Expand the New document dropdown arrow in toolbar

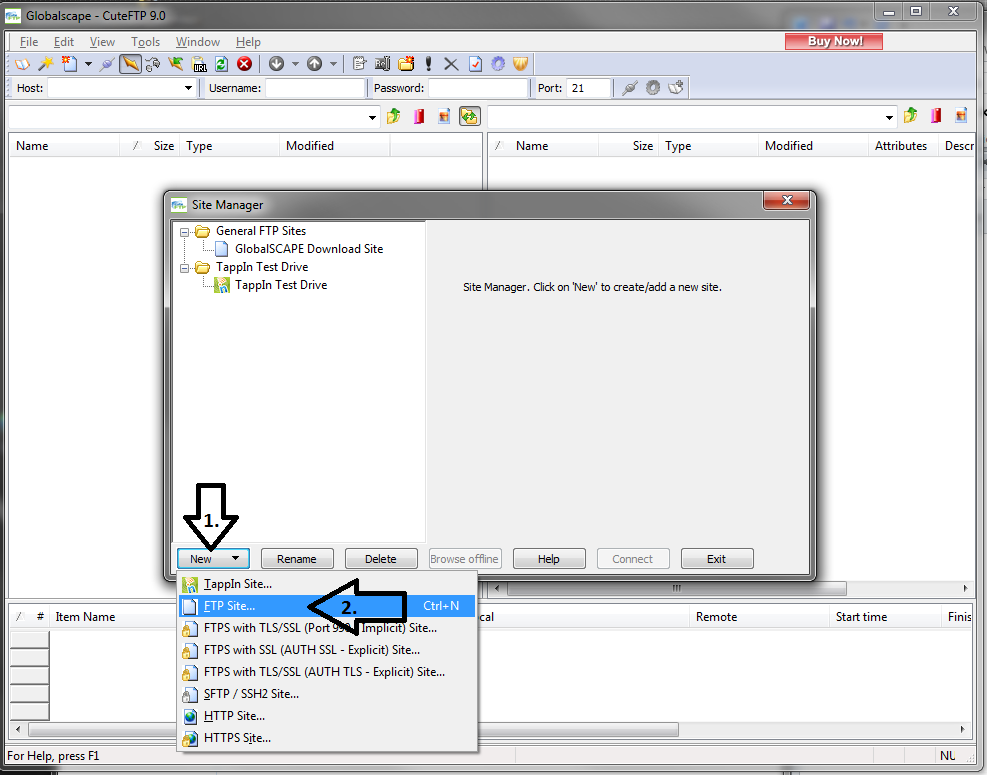coord(88,64)
